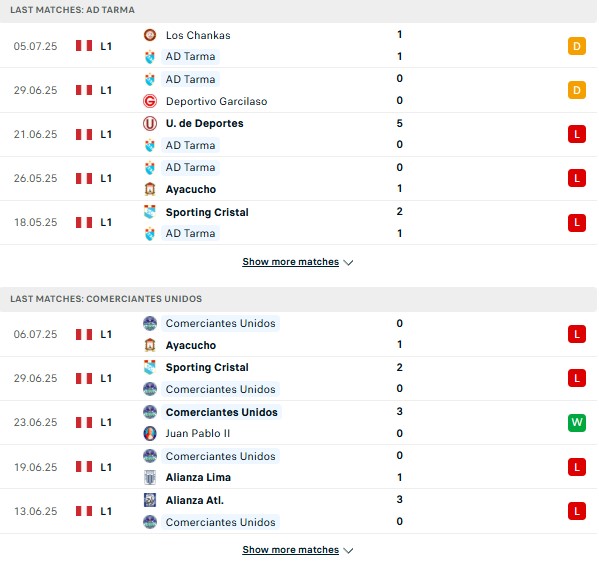Click the Juan Pablo II team logo
This screenshot has width=599, height=567.
[150, 433]
